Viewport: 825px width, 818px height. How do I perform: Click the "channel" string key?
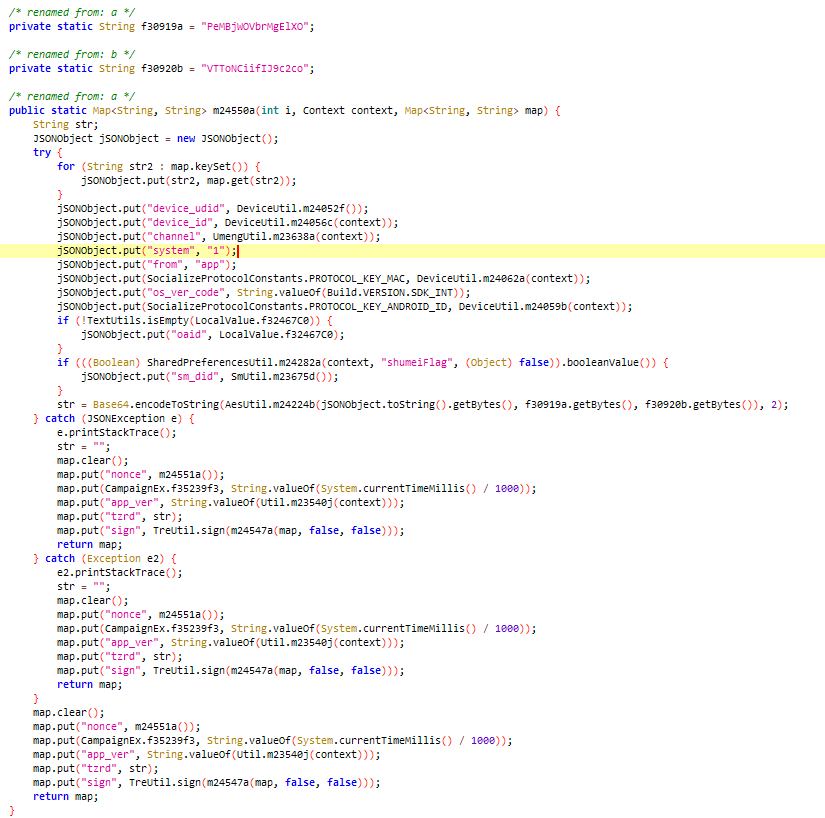(174, 237)
